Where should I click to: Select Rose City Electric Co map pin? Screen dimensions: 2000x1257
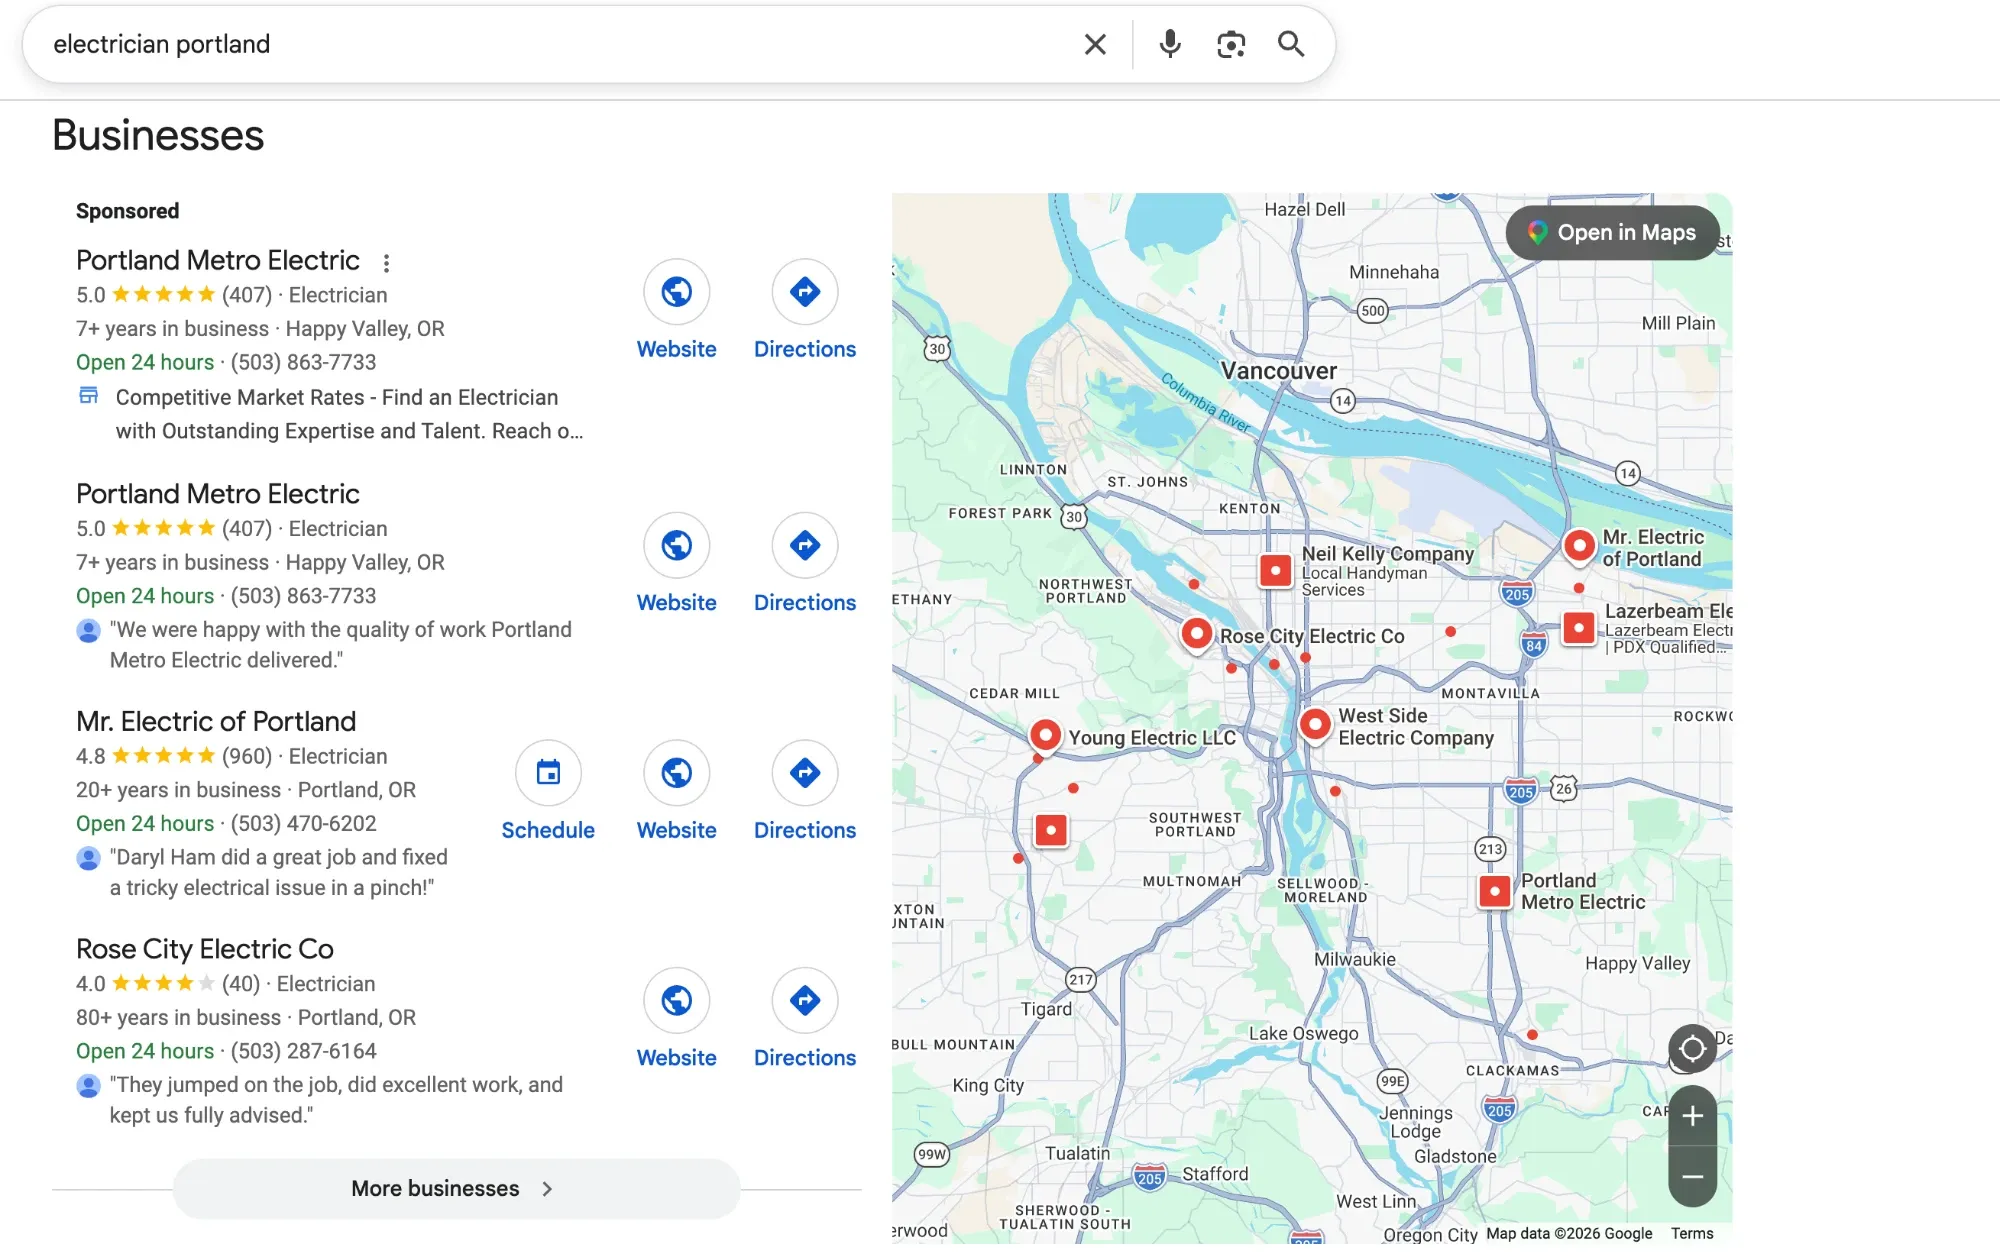pyautogui.click(x=1197, y=634)
